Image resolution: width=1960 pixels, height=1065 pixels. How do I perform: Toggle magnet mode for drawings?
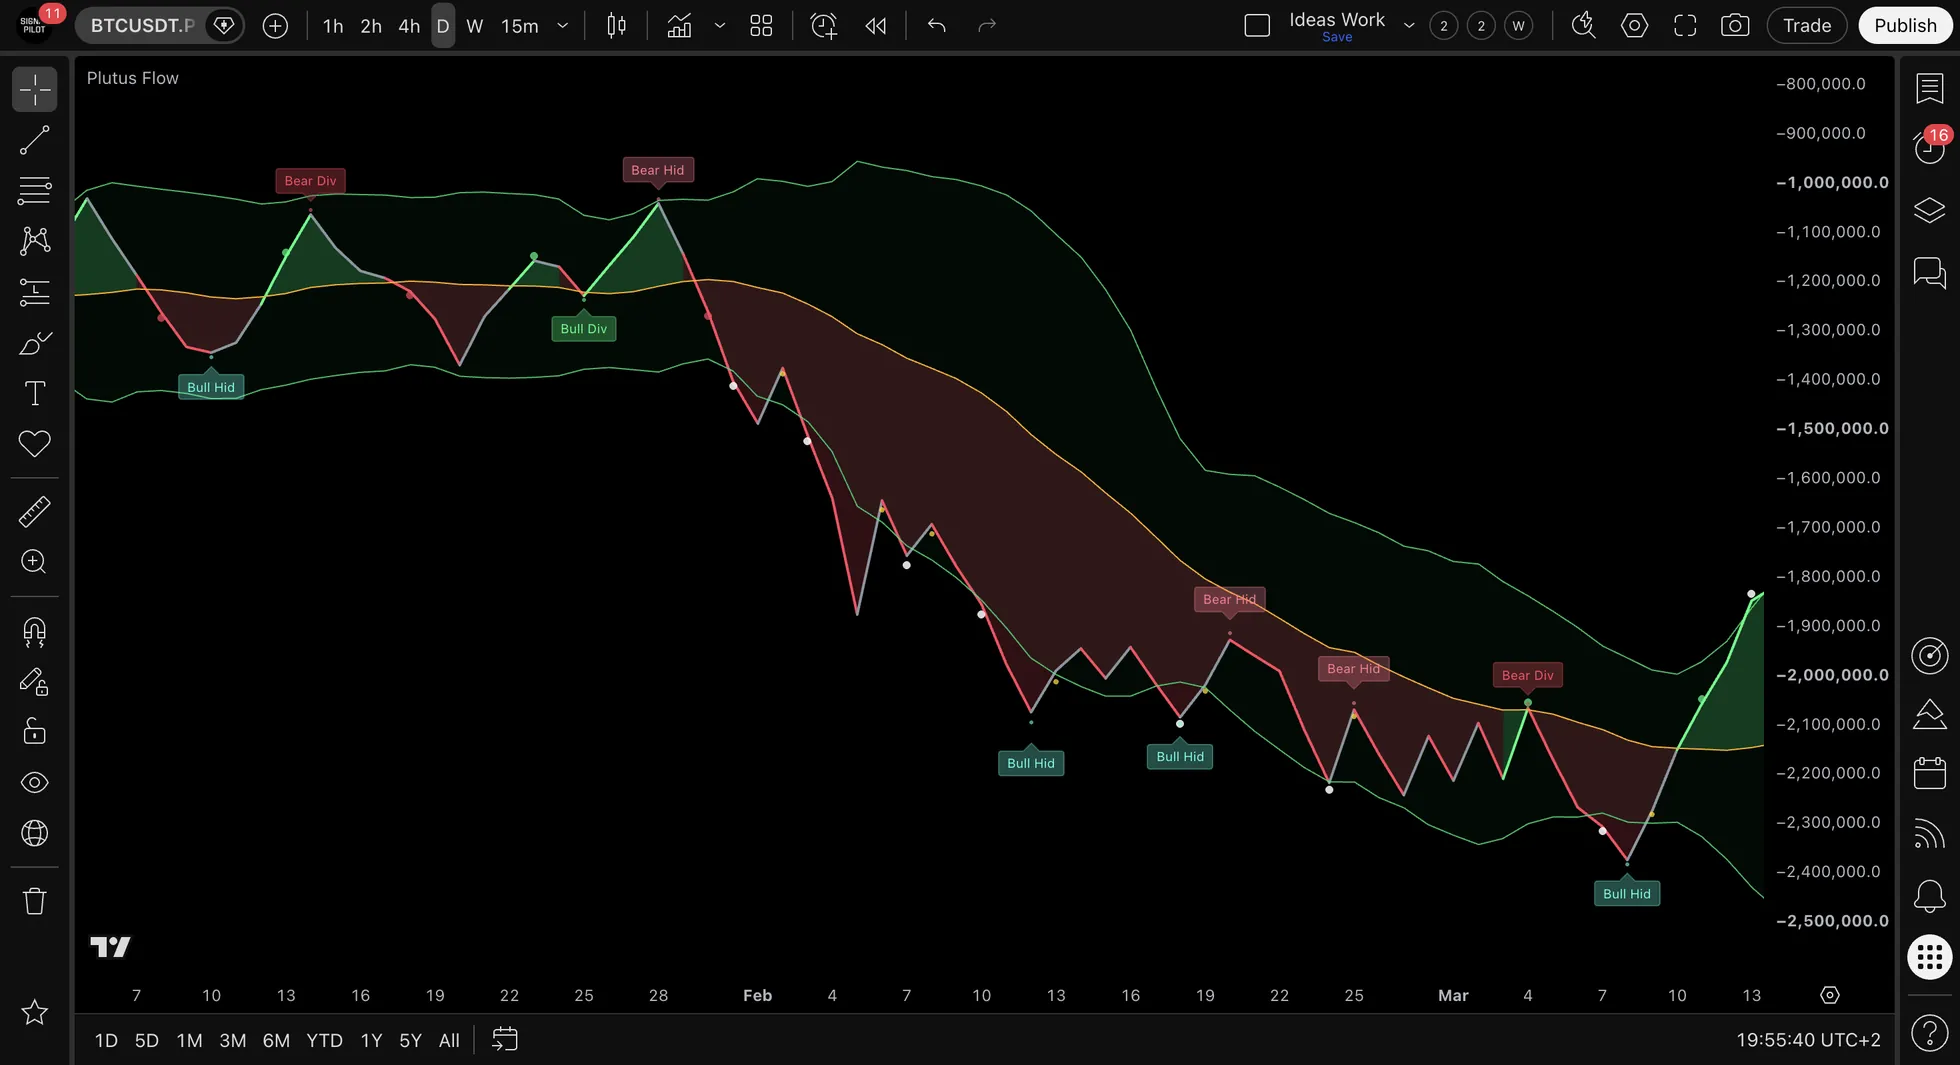35,632
